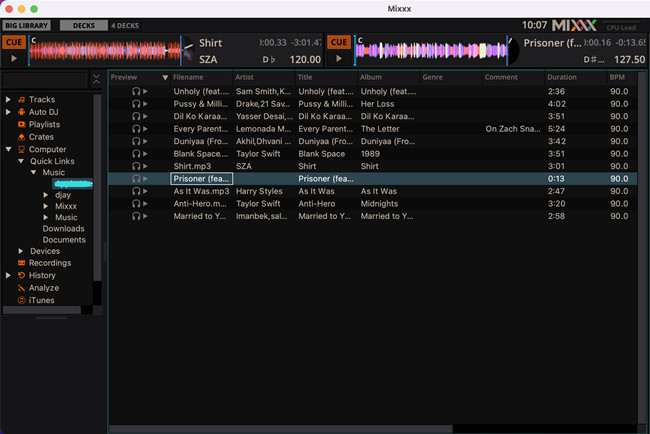This screenshot has width=650, height=434.
Task: Sort by Title column header
Action: (327, 77)
